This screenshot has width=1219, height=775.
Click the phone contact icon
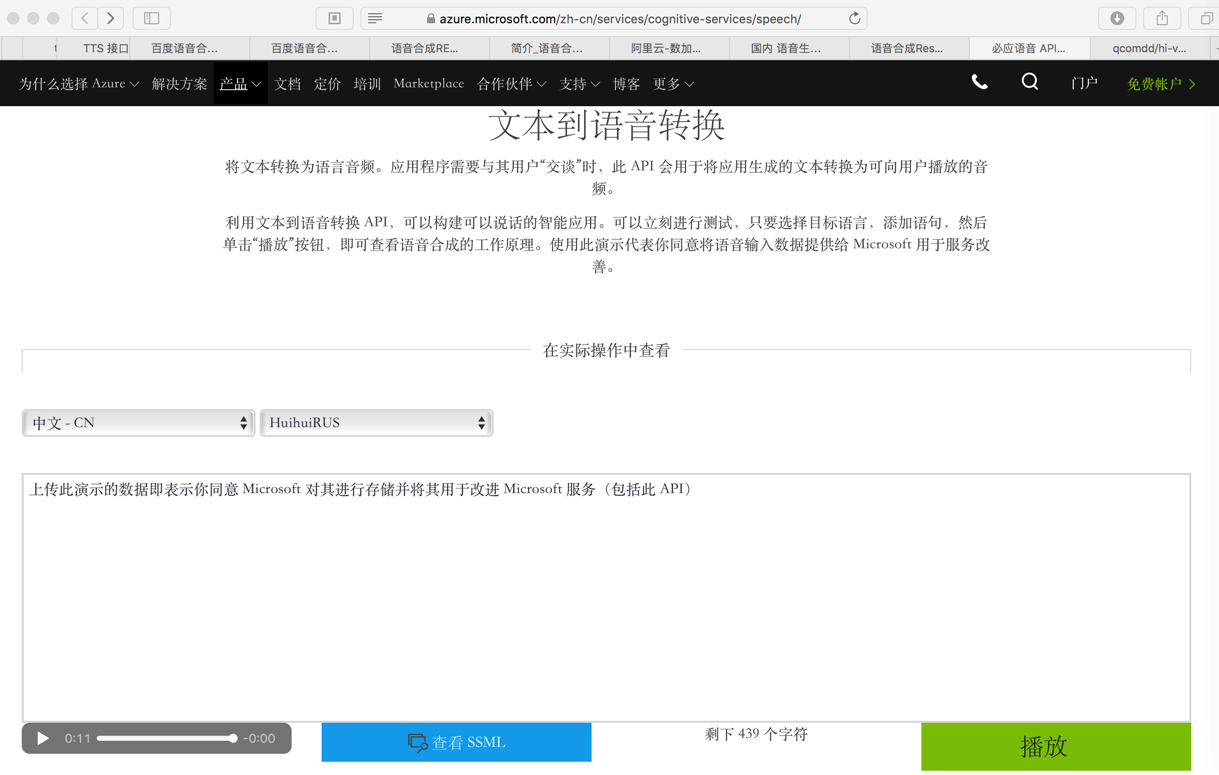tap(980, 83)
